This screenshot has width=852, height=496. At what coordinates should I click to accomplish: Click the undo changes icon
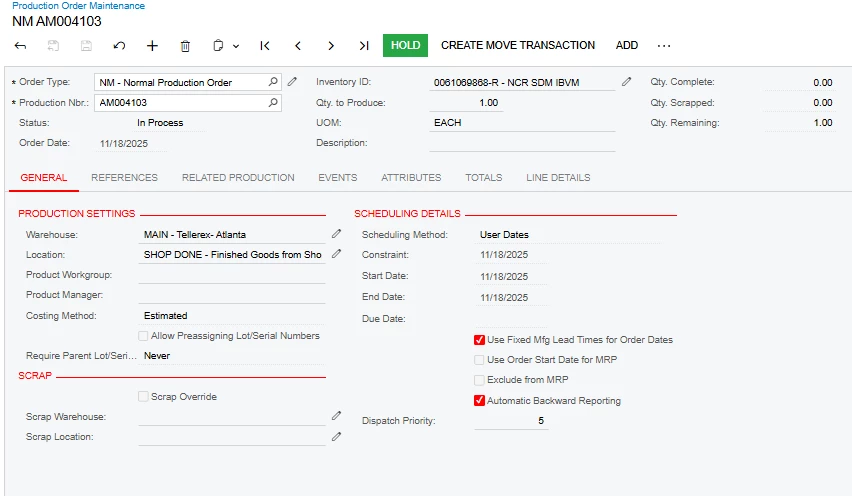tap(120, 46)
